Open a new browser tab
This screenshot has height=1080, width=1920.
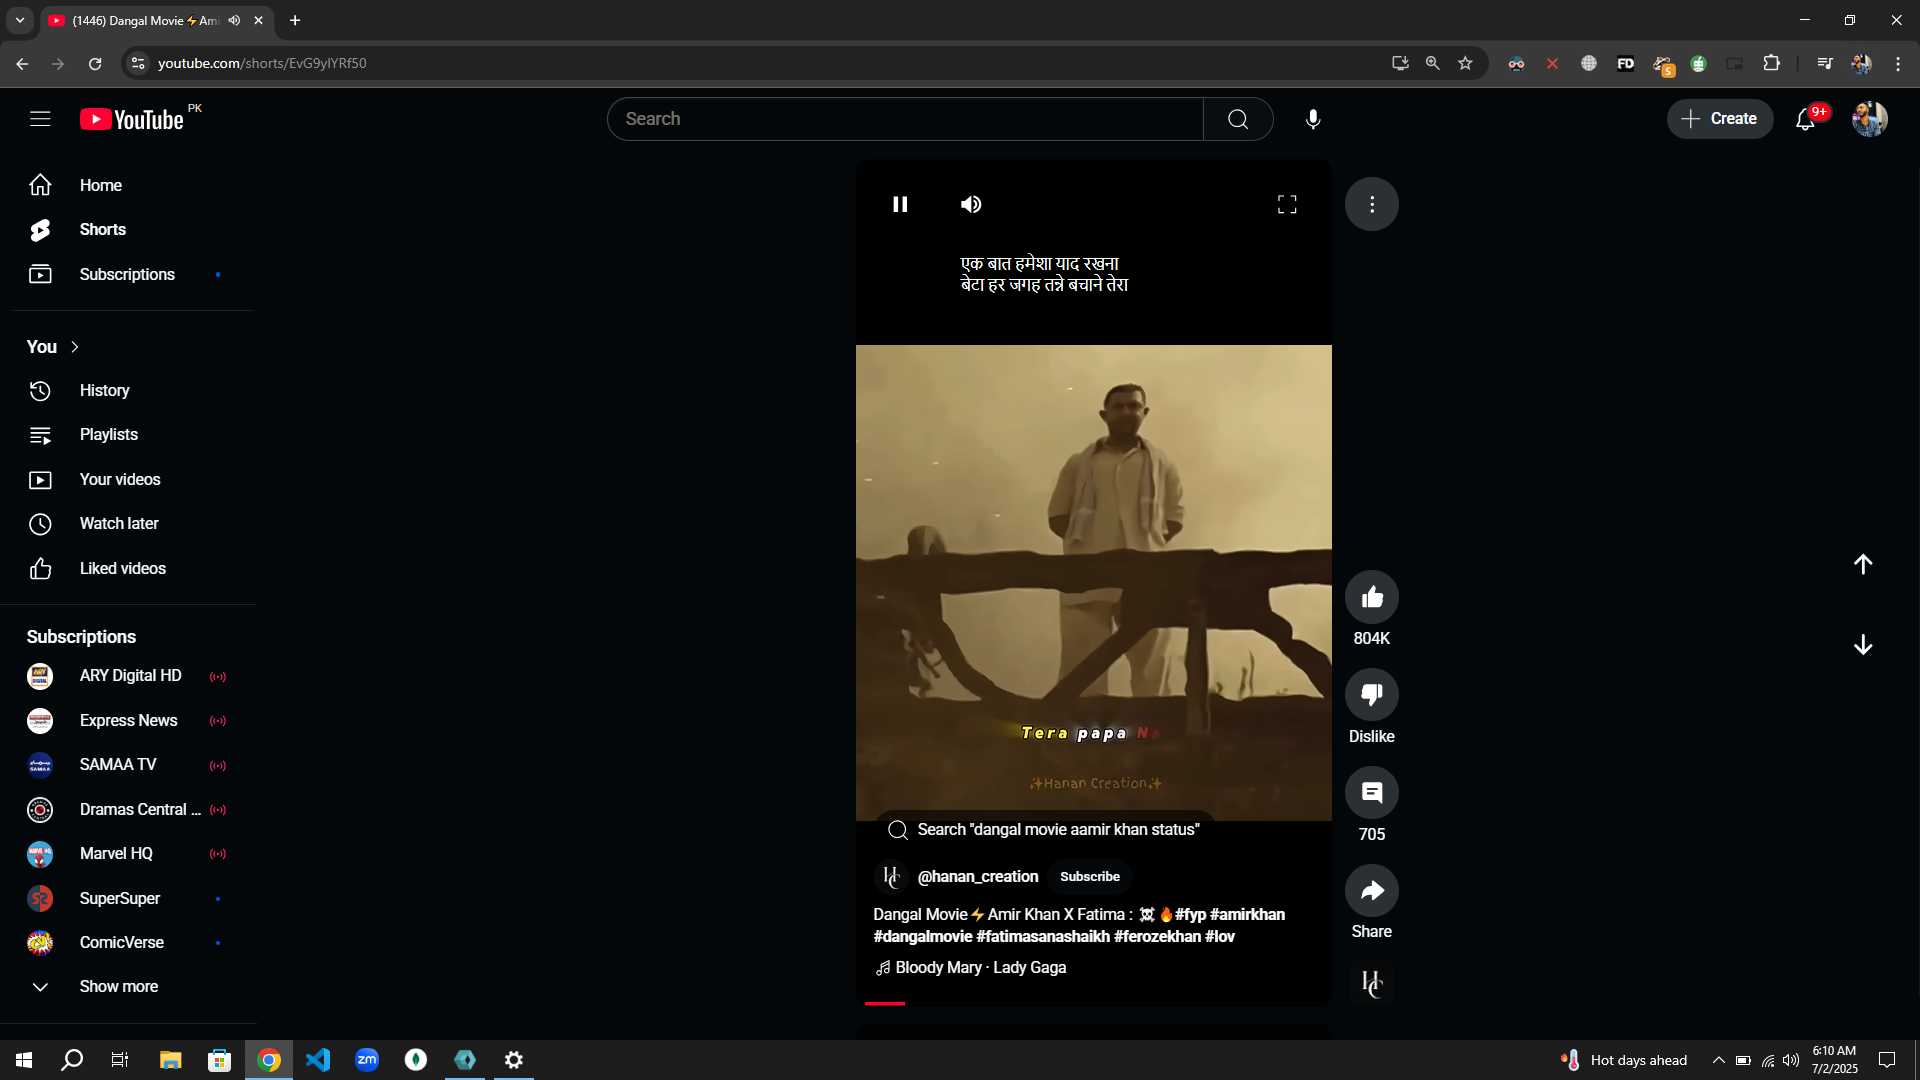(295, 20)
